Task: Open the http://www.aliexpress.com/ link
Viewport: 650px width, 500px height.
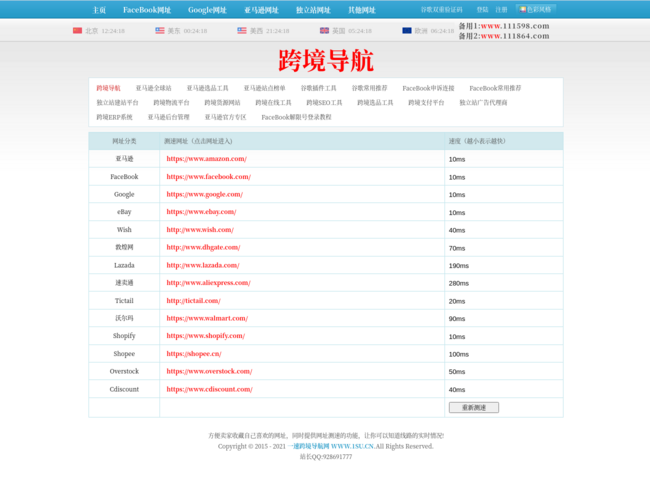Action: click(x=208, y=283)
